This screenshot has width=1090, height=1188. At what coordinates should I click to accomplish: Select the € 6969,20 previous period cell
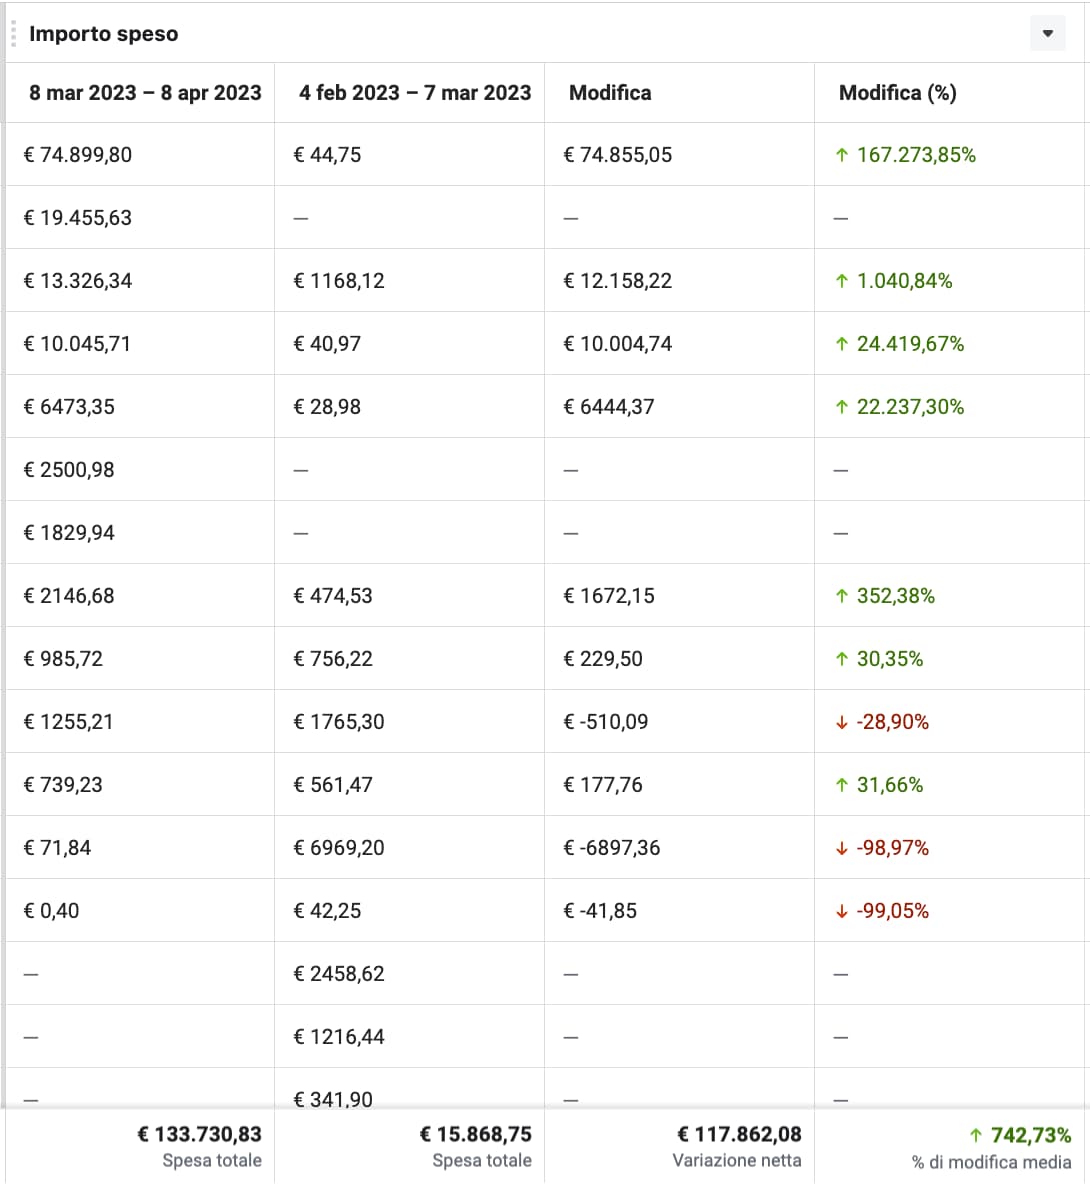[339, 848]
